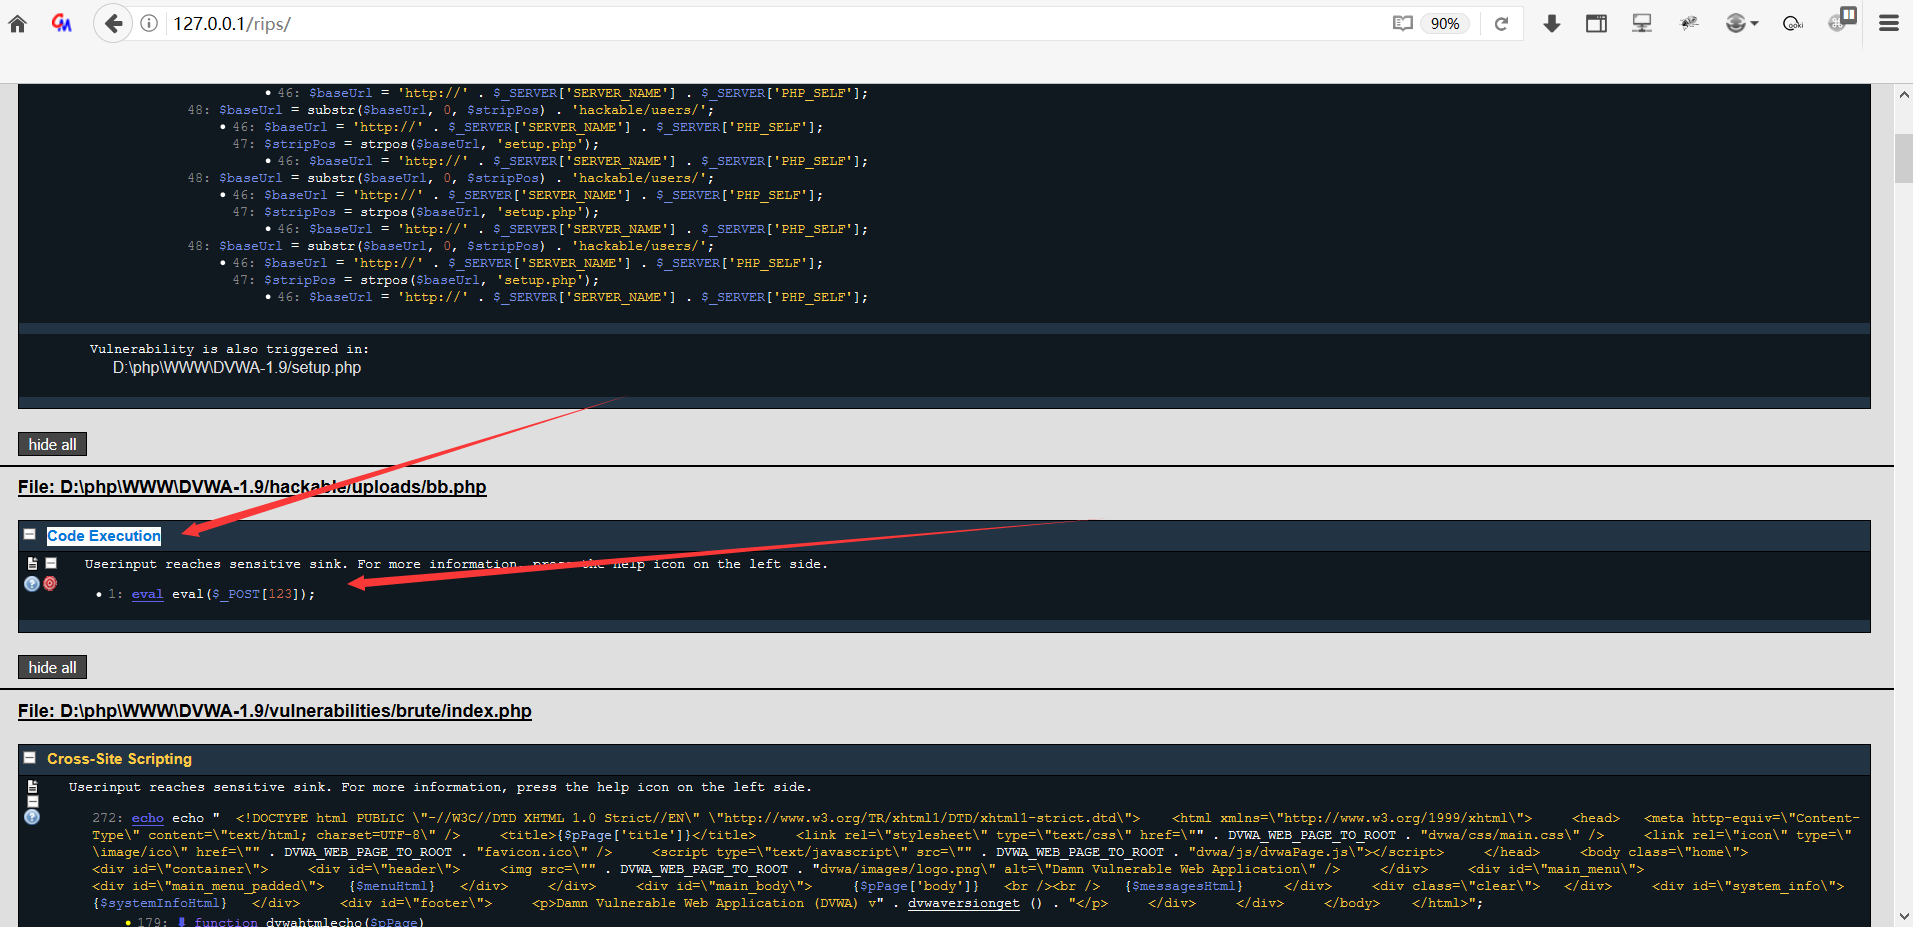The height and width of the screenshot is (927, 1913).
Task: Open file link vulnerabilities/brute/index.php
Action: pyautogui.click(x=275, y=711)
